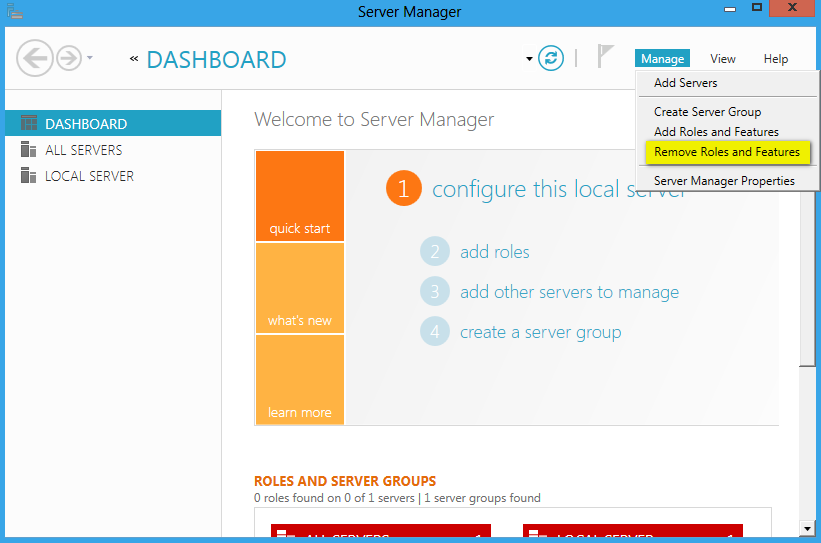Open the Notifications flag icon
Viewport: 821px width, 543px height.
(x=605, y=57)
